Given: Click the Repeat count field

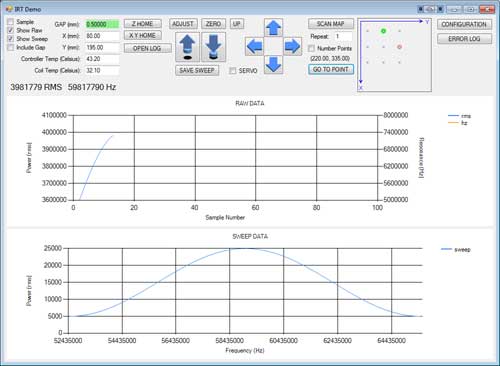Looking at the screenshot, I should click(343, 36).
